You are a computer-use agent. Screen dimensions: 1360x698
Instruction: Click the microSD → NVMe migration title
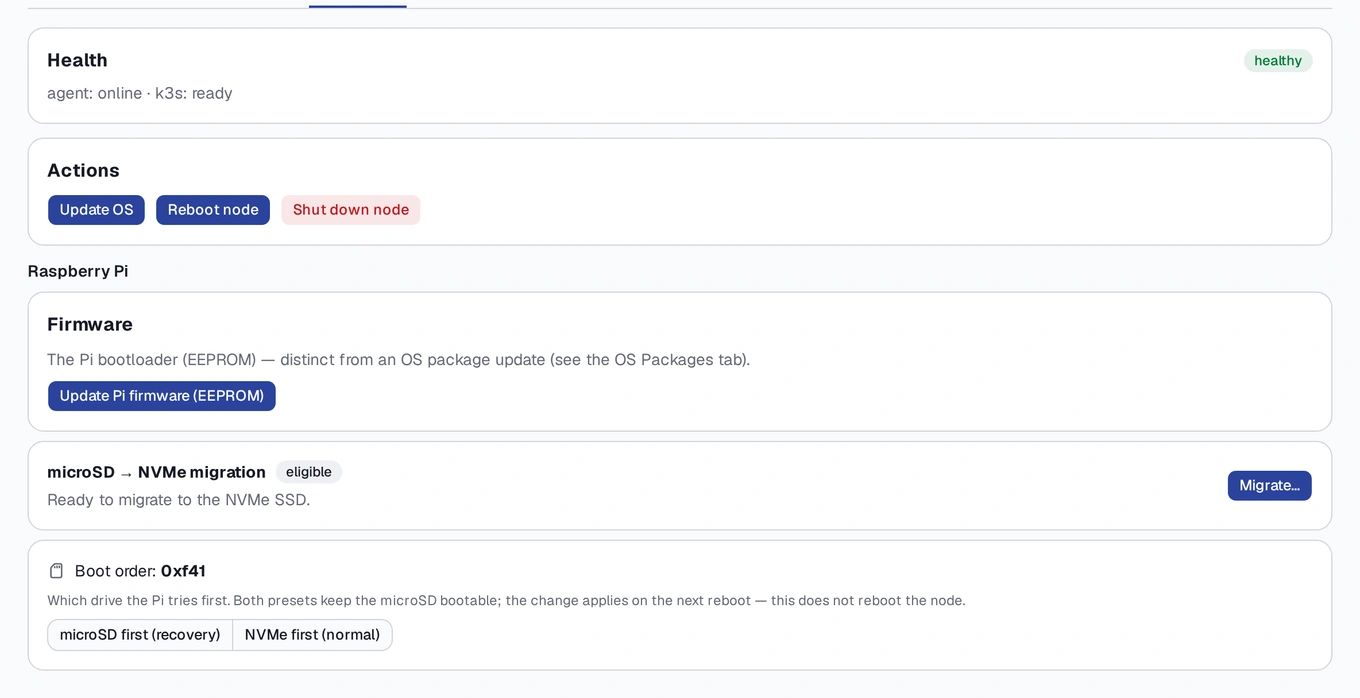tap(156, 472)
